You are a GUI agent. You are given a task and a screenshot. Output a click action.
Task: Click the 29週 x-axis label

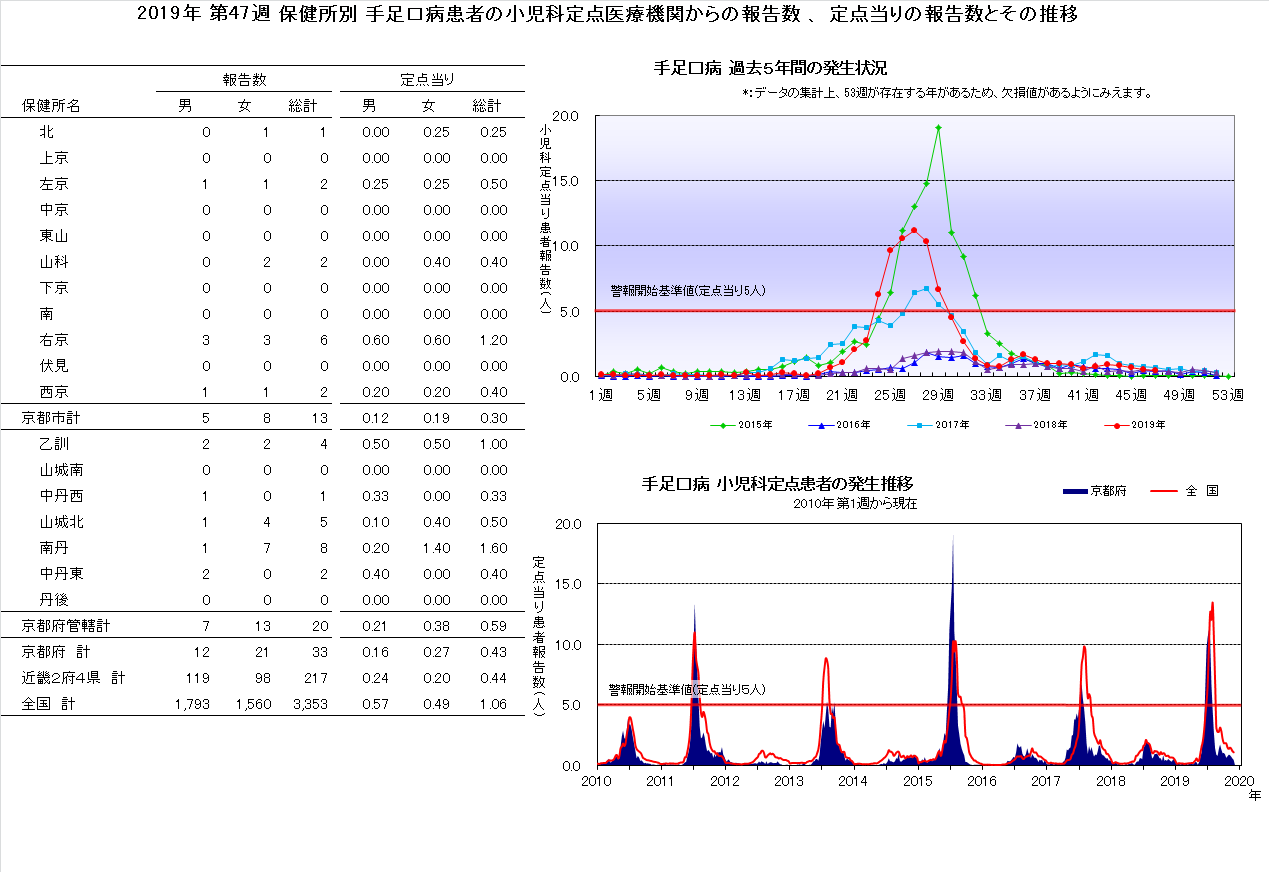tap(939, 395)
